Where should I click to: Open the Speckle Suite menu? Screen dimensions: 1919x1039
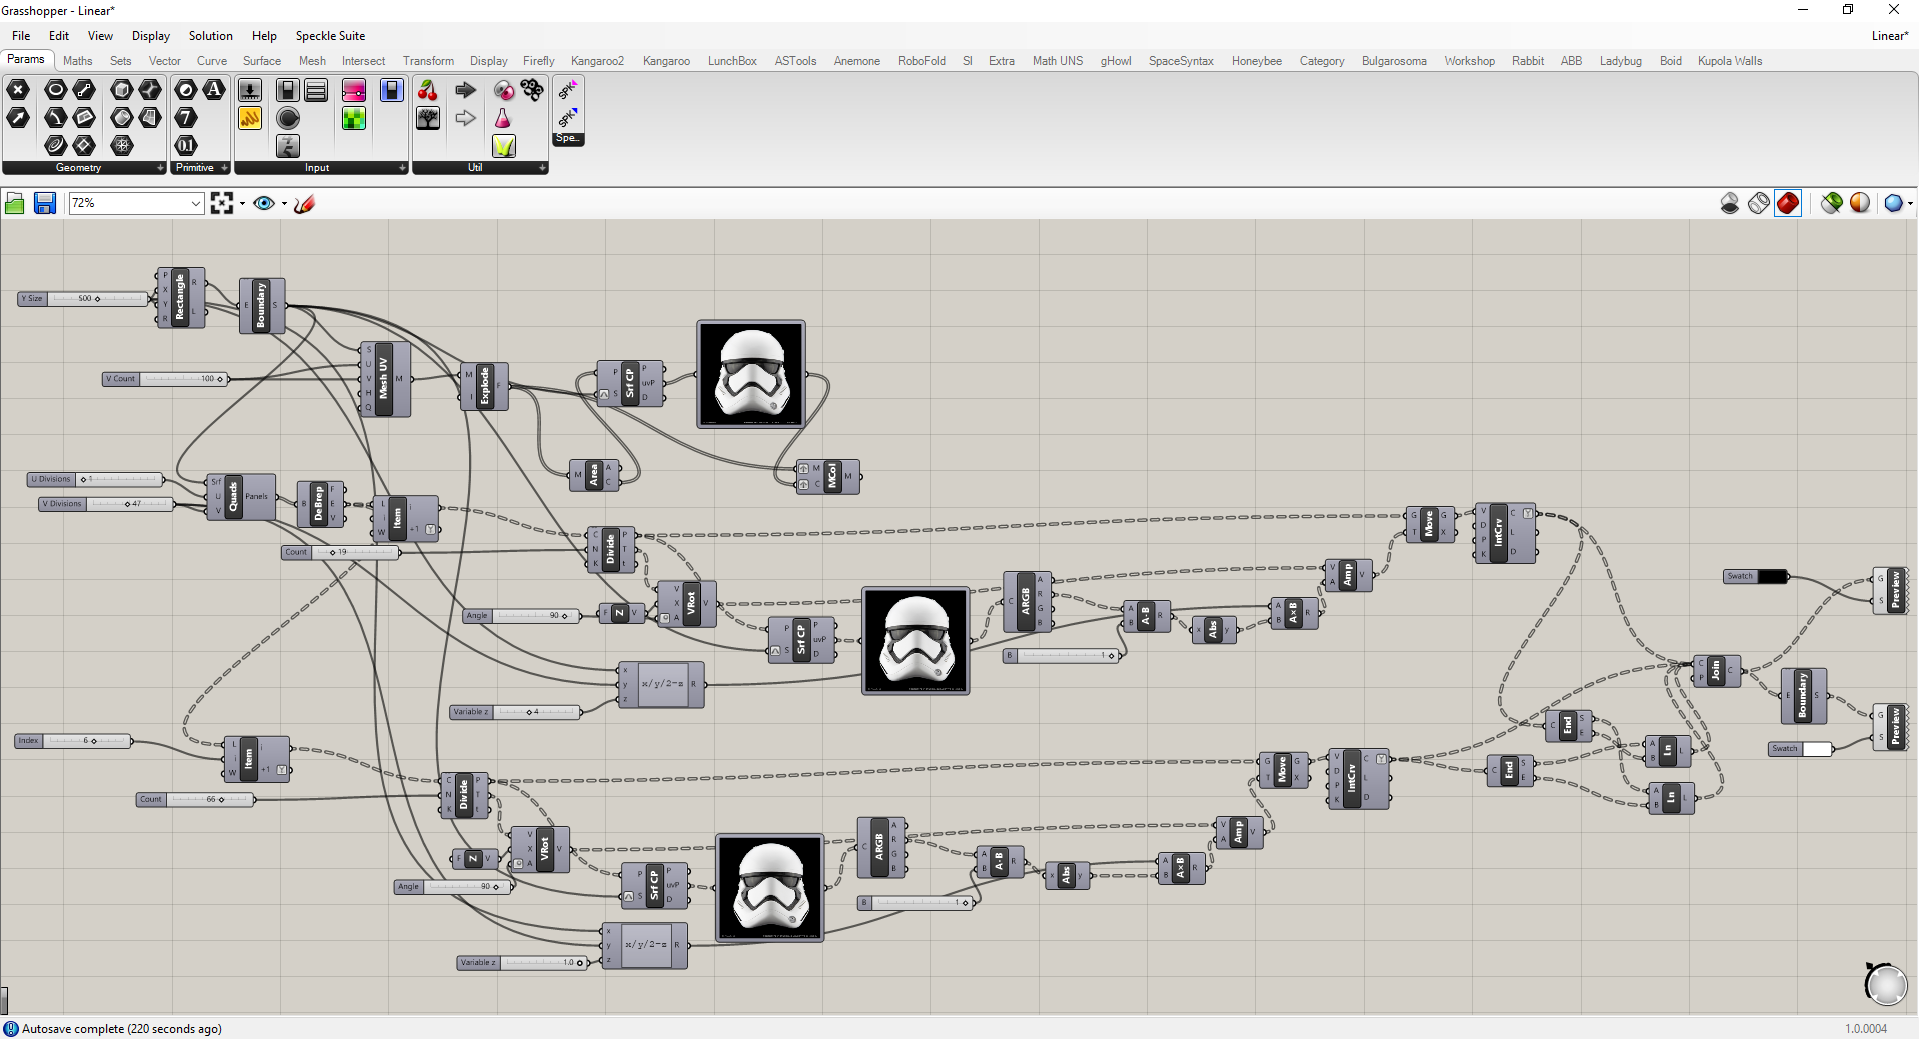(x=330, y=36)
